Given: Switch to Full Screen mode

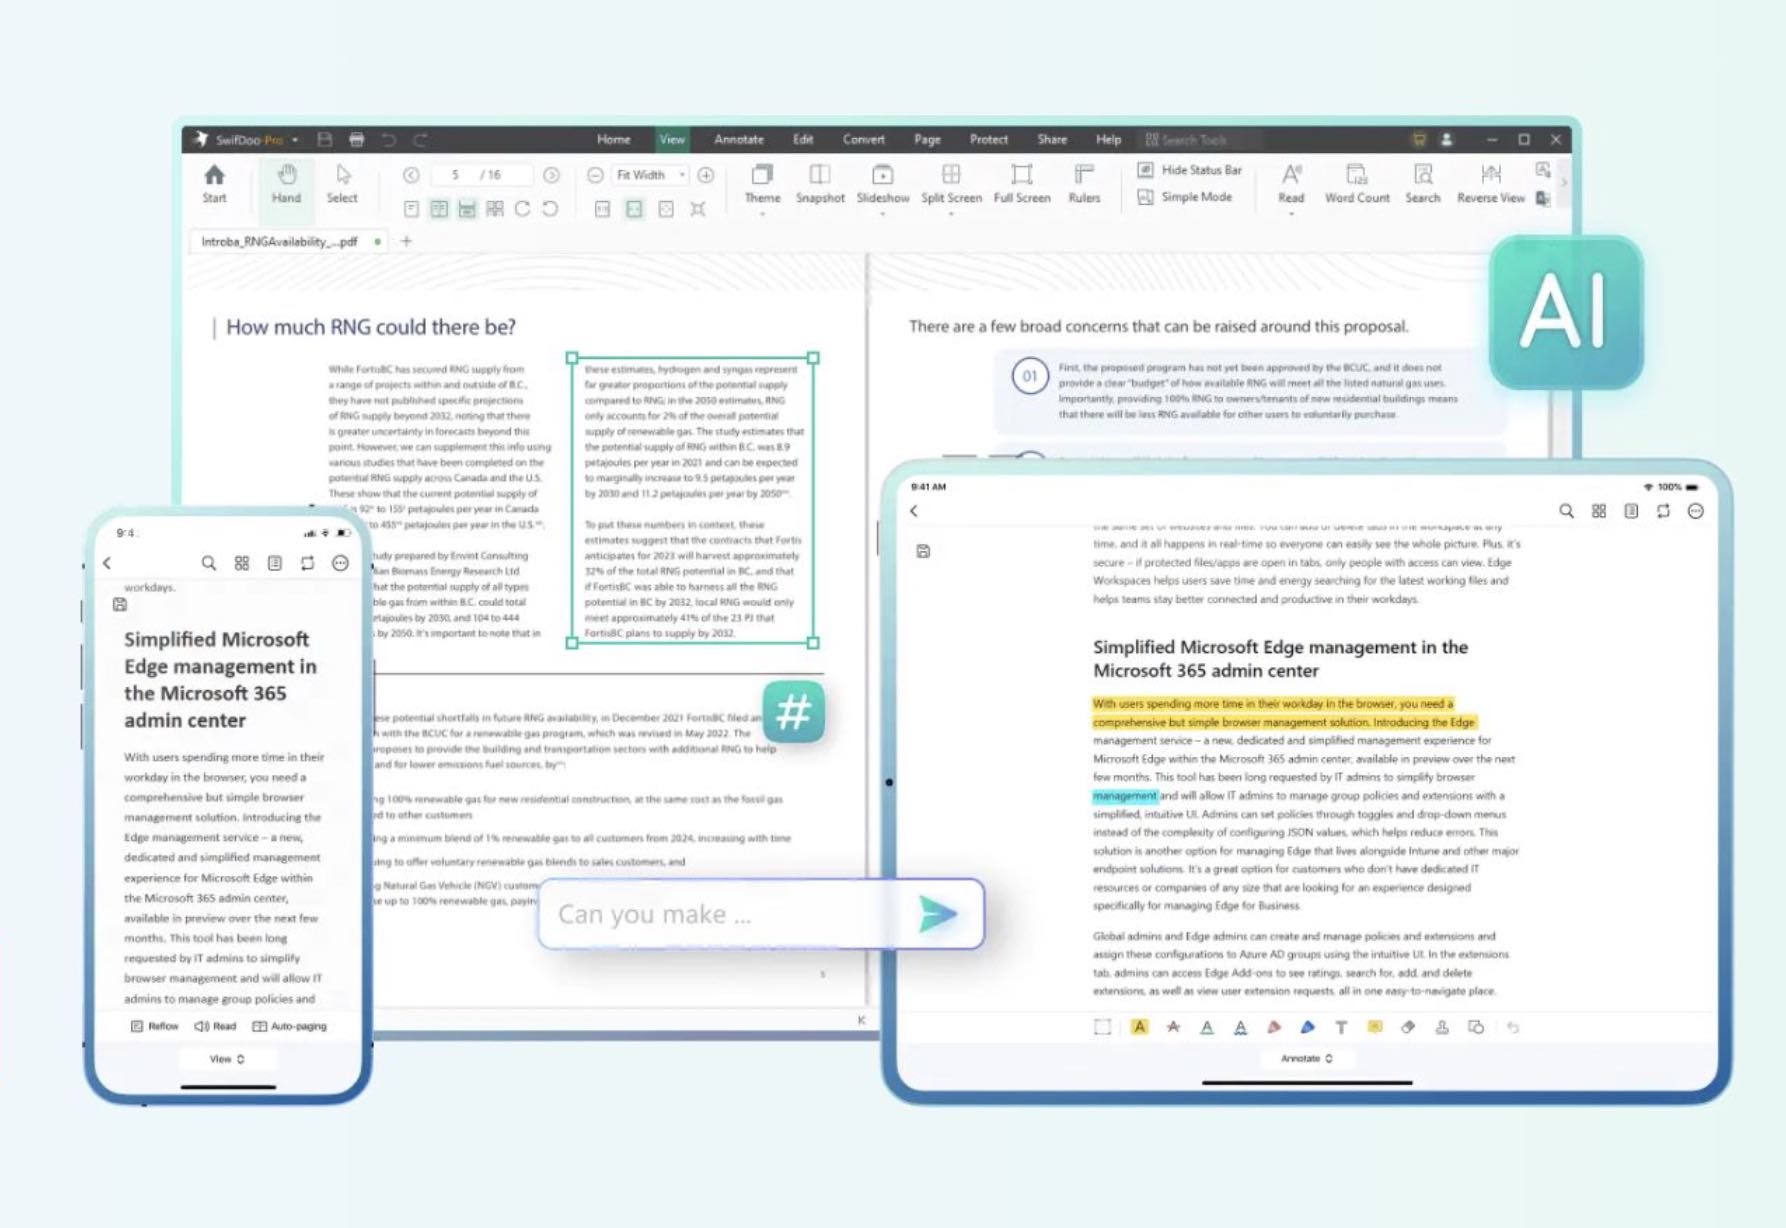Looking at the screenshot, I should [x=1020, y=183].
